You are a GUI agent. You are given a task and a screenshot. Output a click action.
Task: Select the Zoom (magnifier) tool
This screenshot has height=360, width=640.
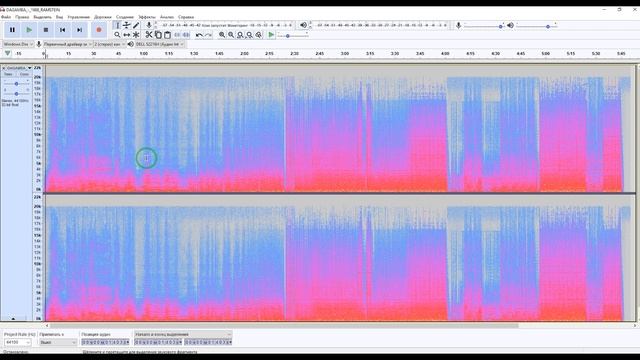118,35
